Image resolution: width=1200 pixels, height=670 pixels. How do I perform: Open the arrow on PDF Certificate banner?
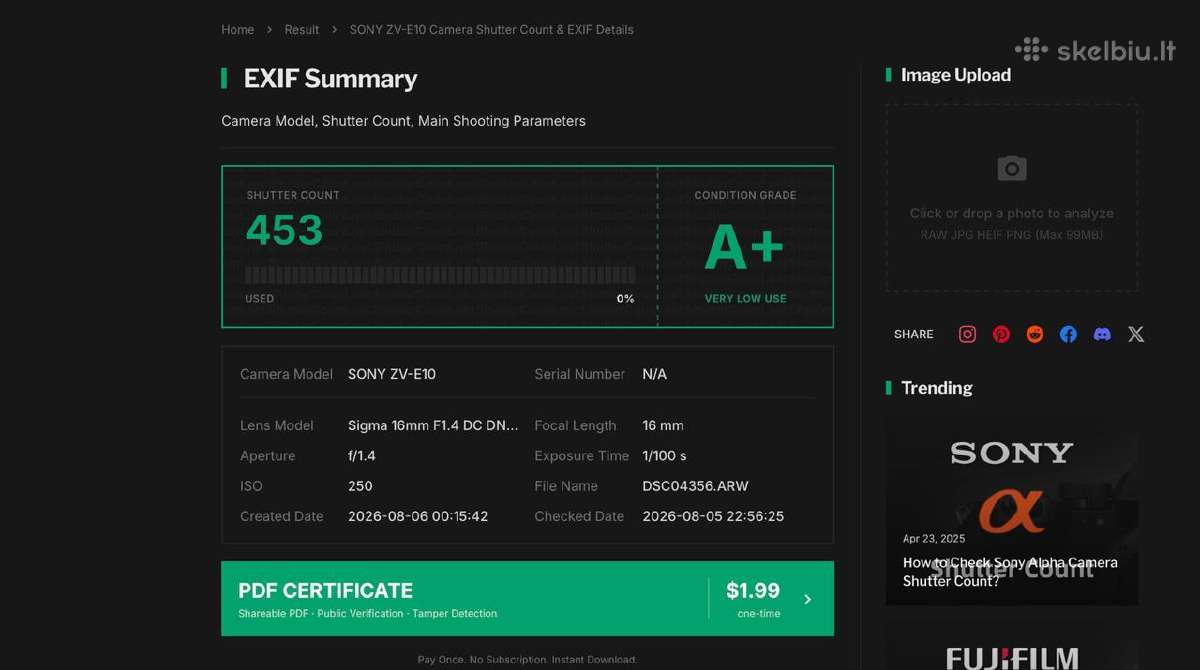807,599
